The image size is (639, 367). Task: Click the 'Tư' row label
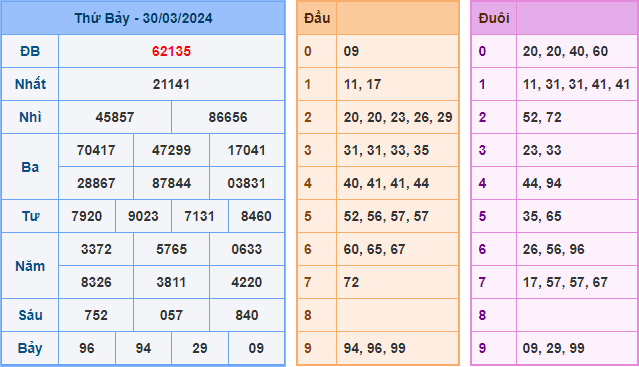click(x=30, y=216)
